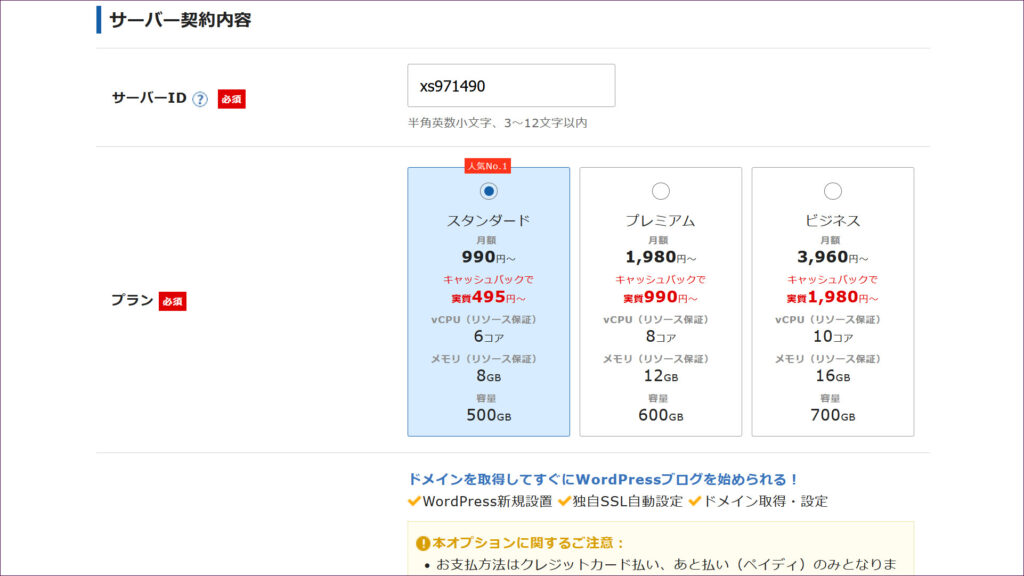1024x576 pixels.
Task: Click the ドメインを取得してすぐに WordPress heading
Action: pos(604,479)
